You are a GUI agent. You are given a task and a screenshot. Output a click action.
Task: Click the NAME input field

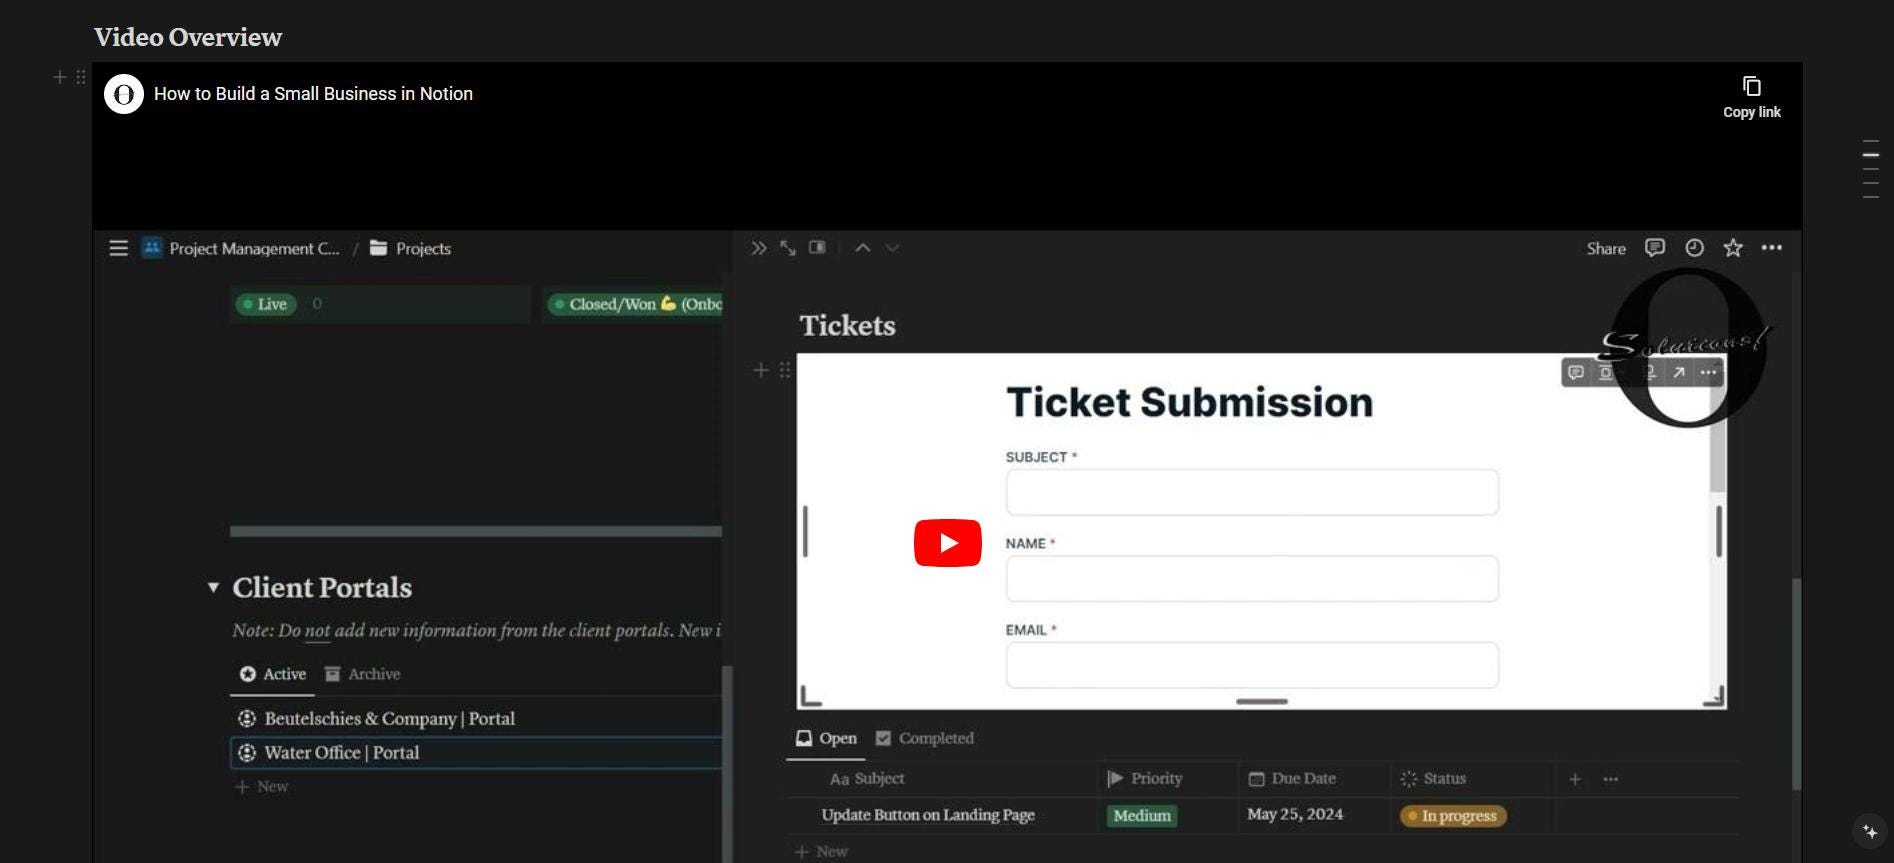[x=1252, y=578]
